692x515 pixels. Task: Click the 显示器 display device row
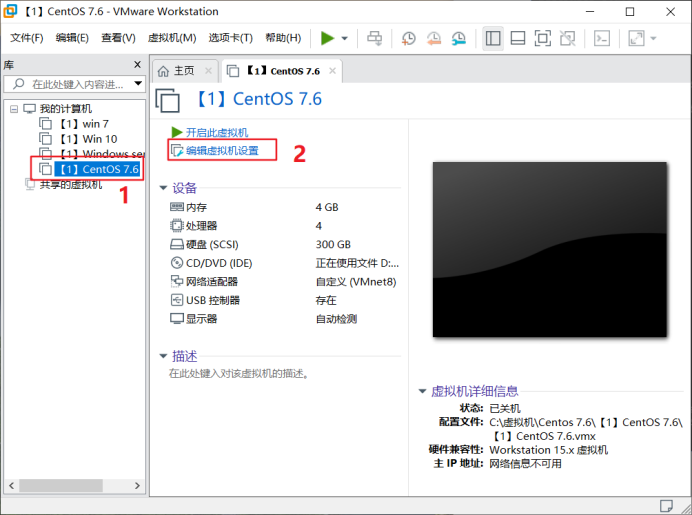tap(285, 319)
